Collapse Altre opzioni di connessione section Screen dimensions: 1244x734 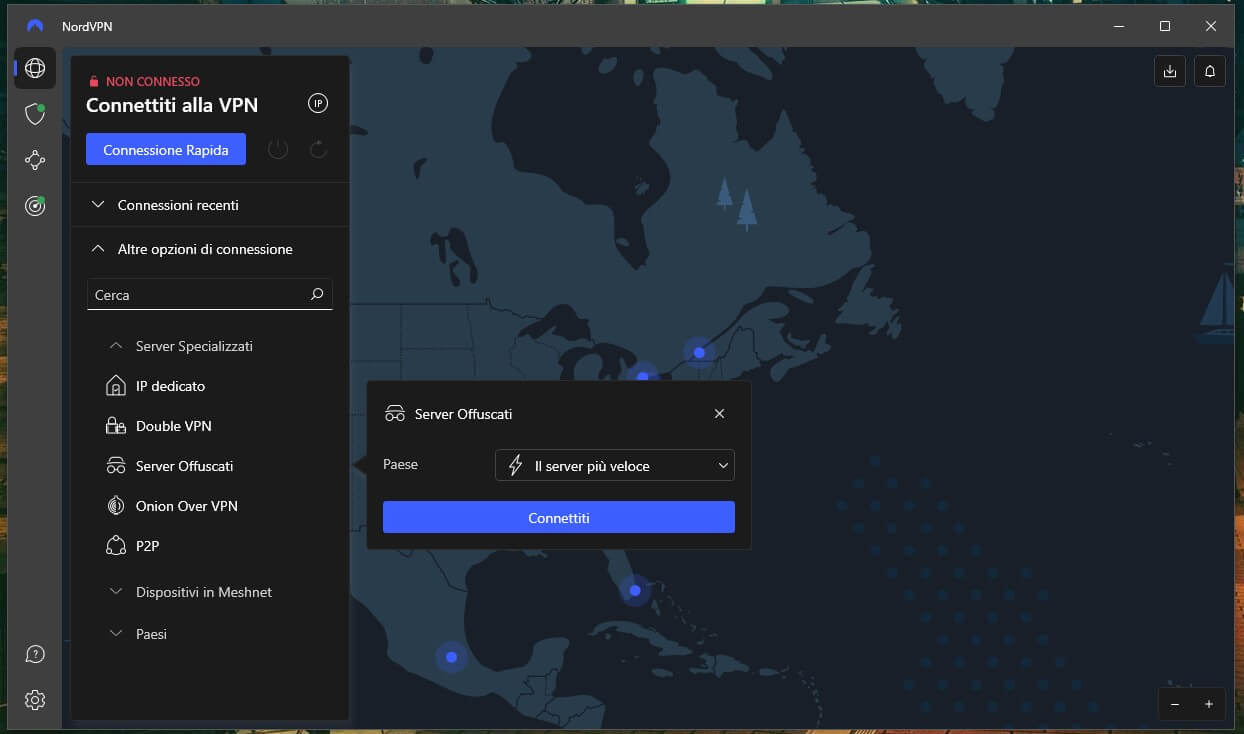pos(210,249)
